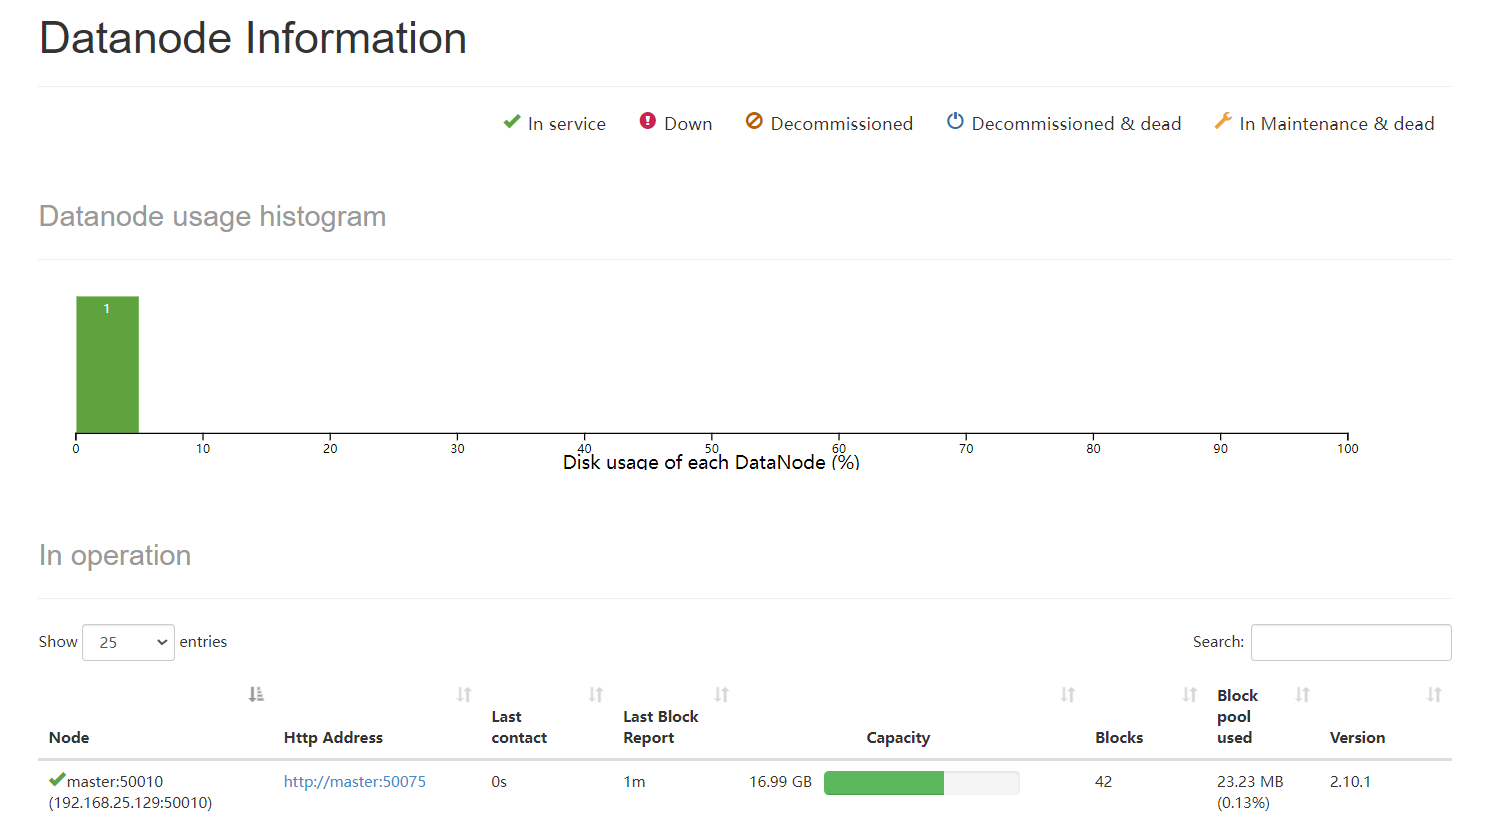
Task: Click the (0.13%) block pool percentage
Action: 1243,802
